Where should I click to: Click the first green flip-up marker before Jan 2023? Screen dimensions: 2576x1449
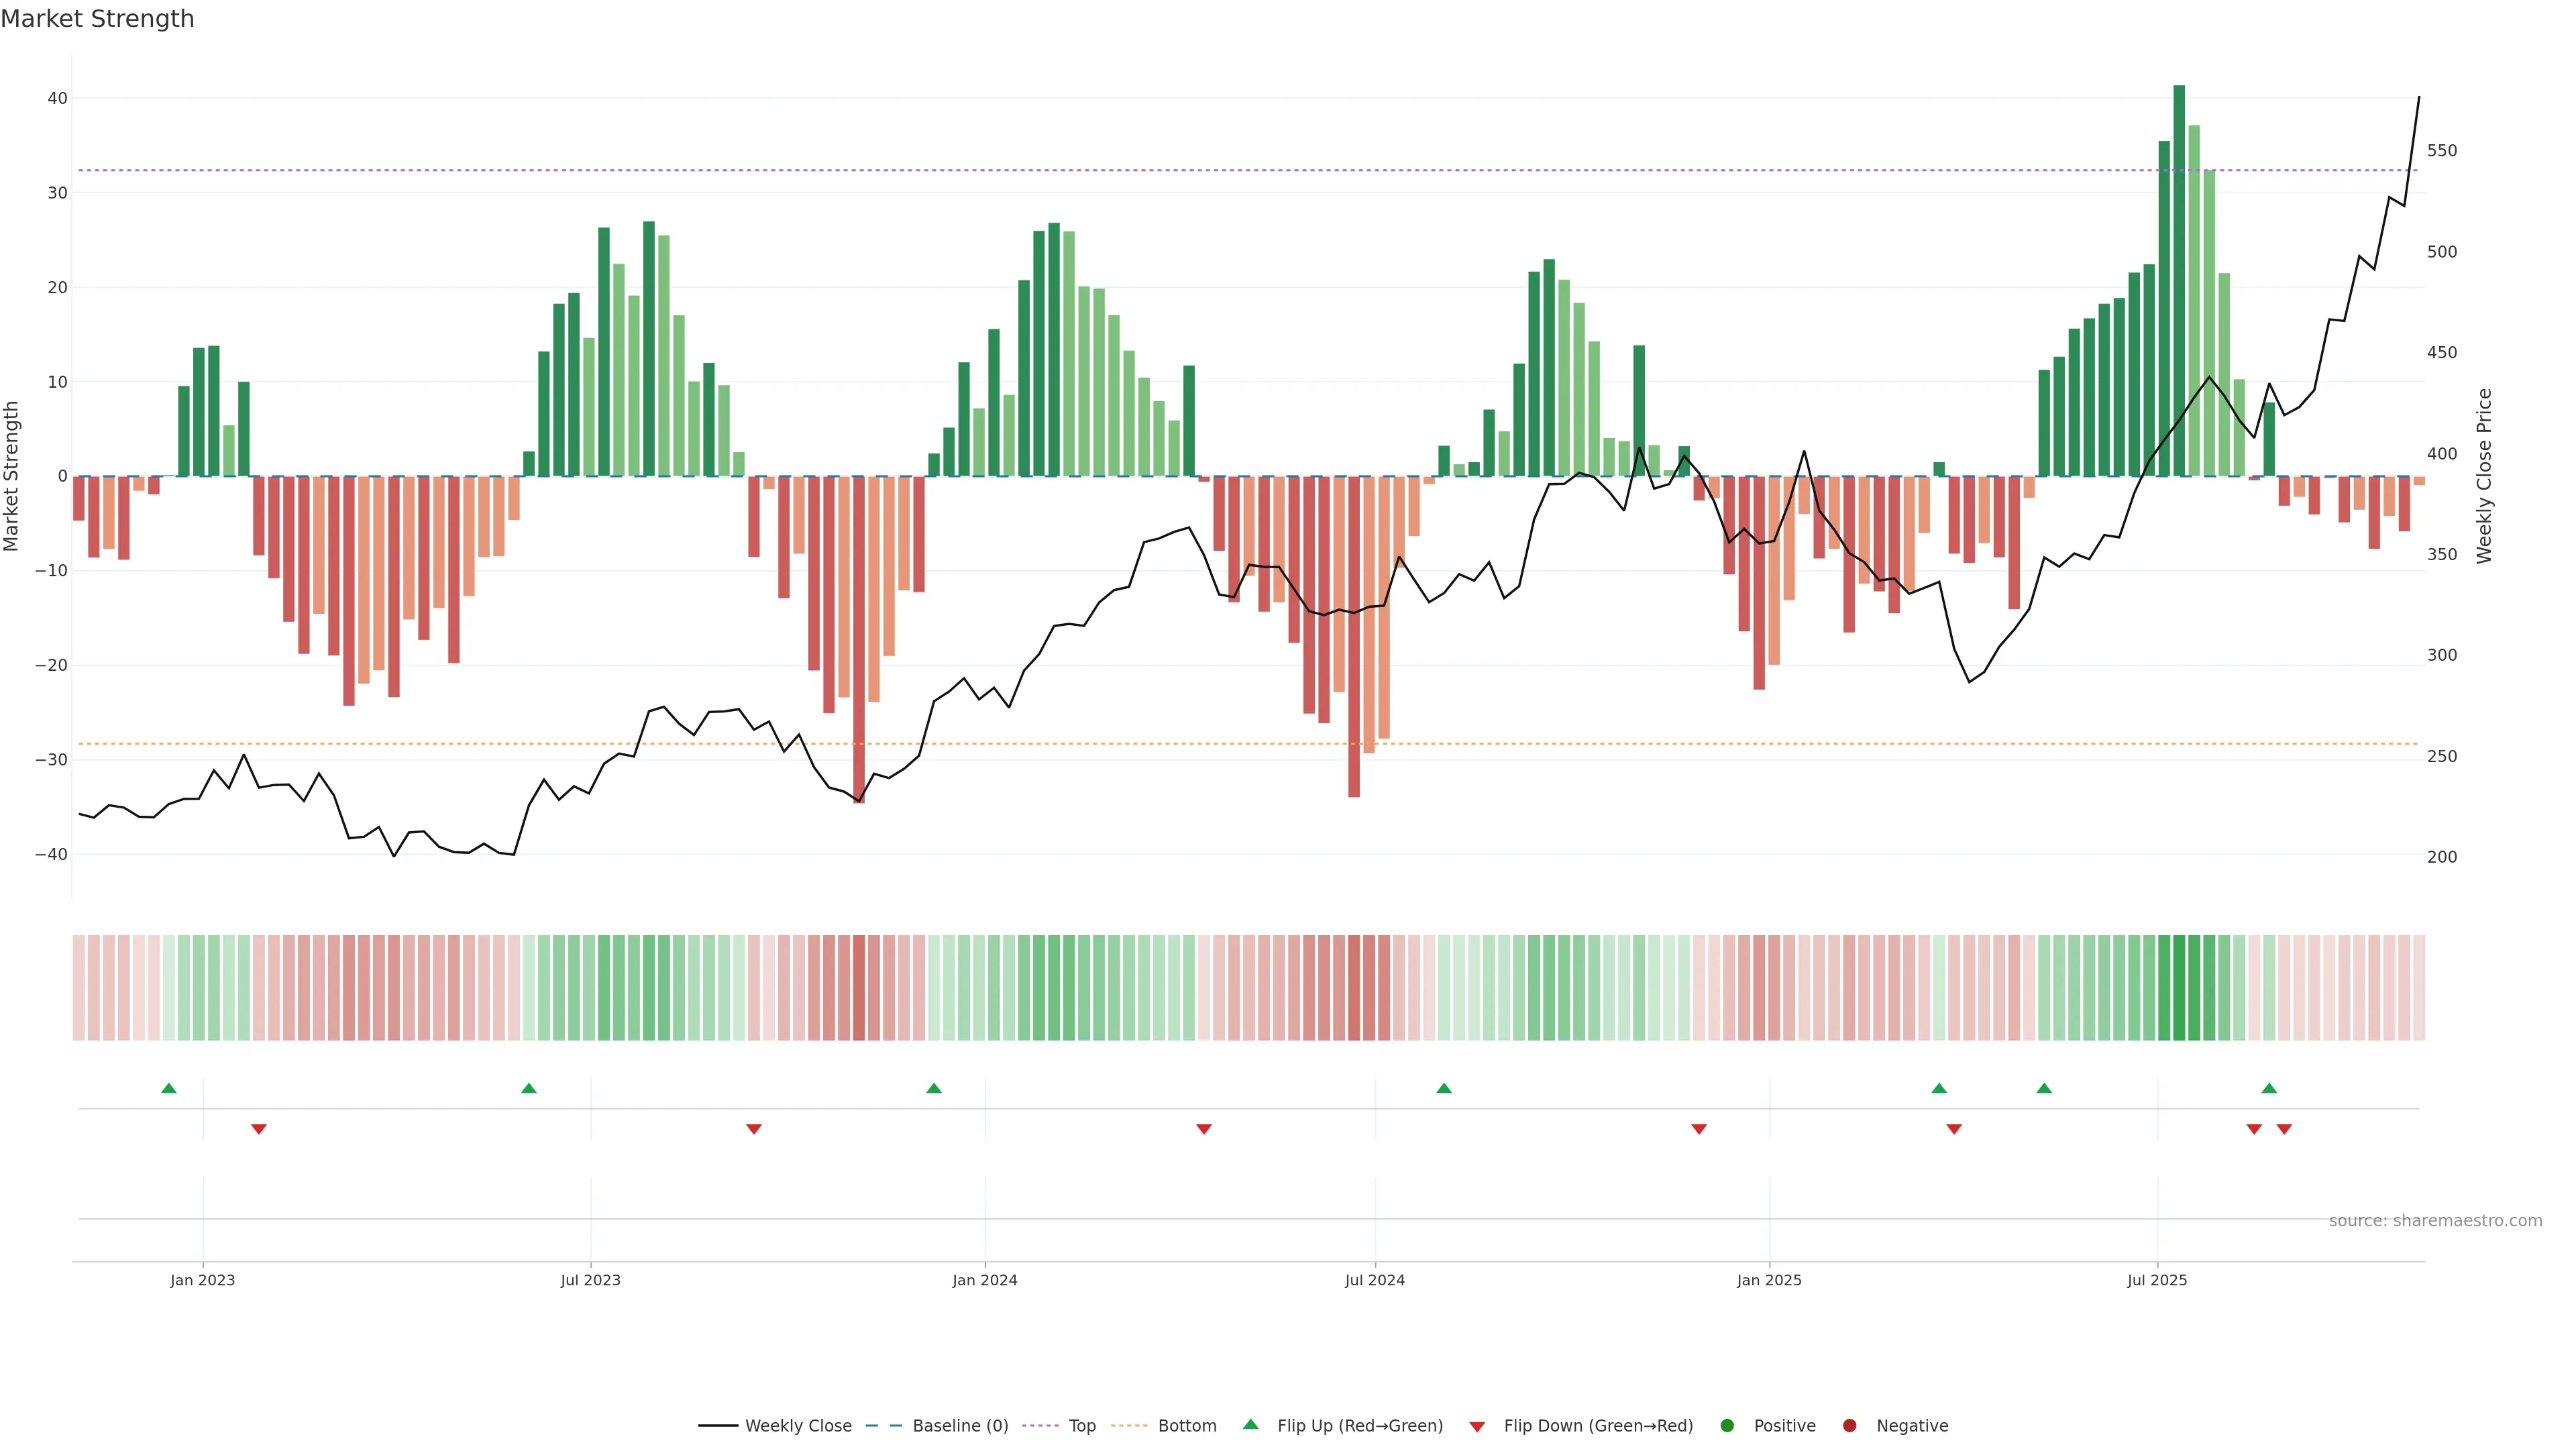(x=169, y=1088)
